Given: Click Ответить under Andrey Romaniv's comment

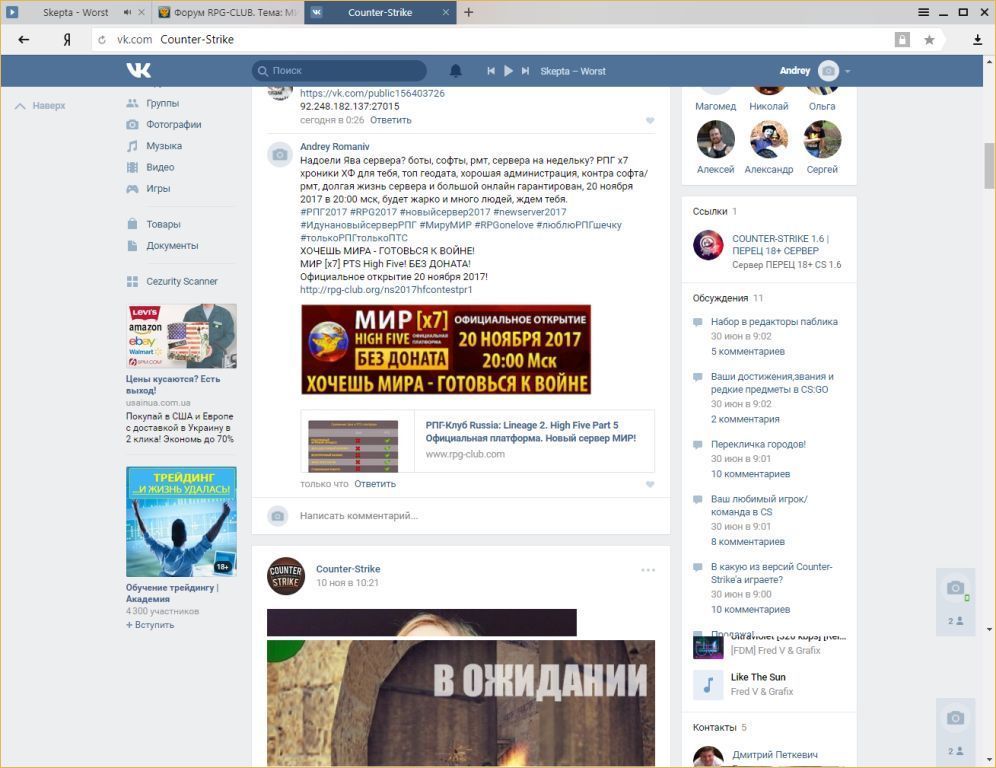Looking at the screenshot, I should tap(375, 484).
